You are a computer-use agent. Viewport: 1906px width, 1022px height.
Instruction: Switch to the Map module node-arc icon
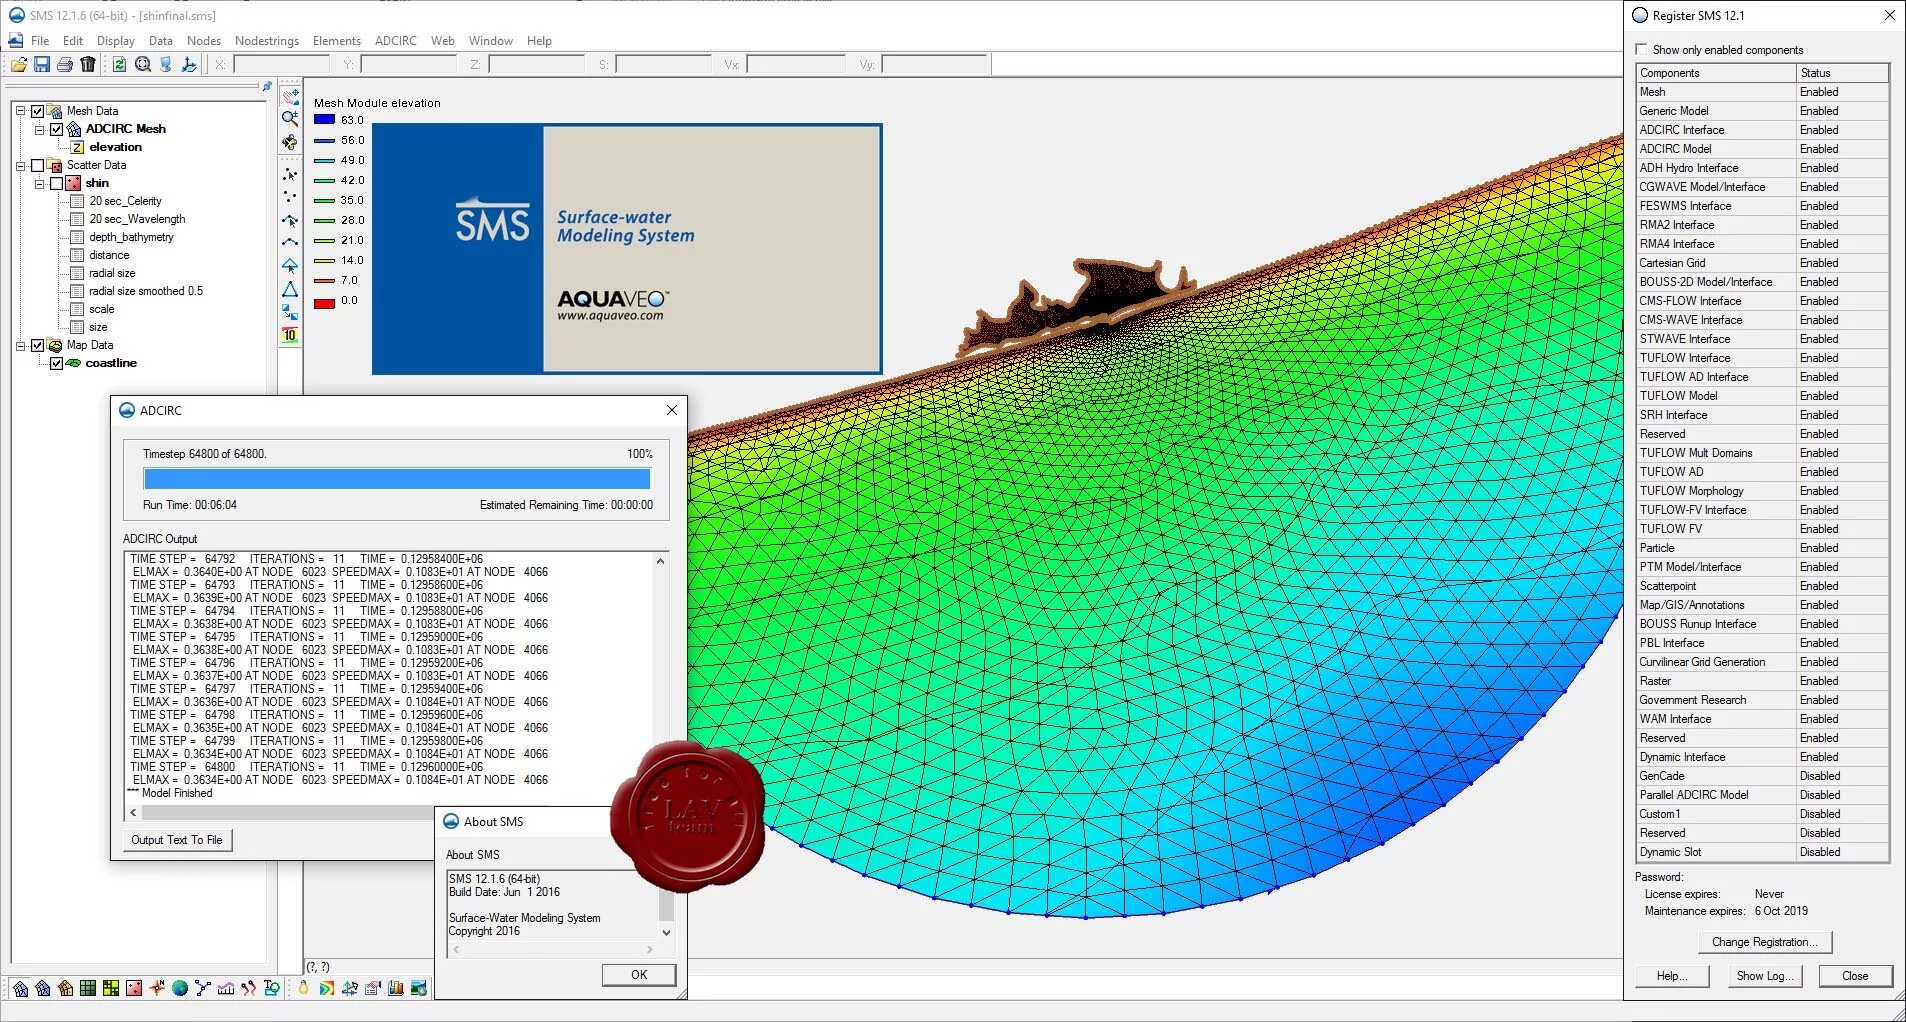point(203,988)
